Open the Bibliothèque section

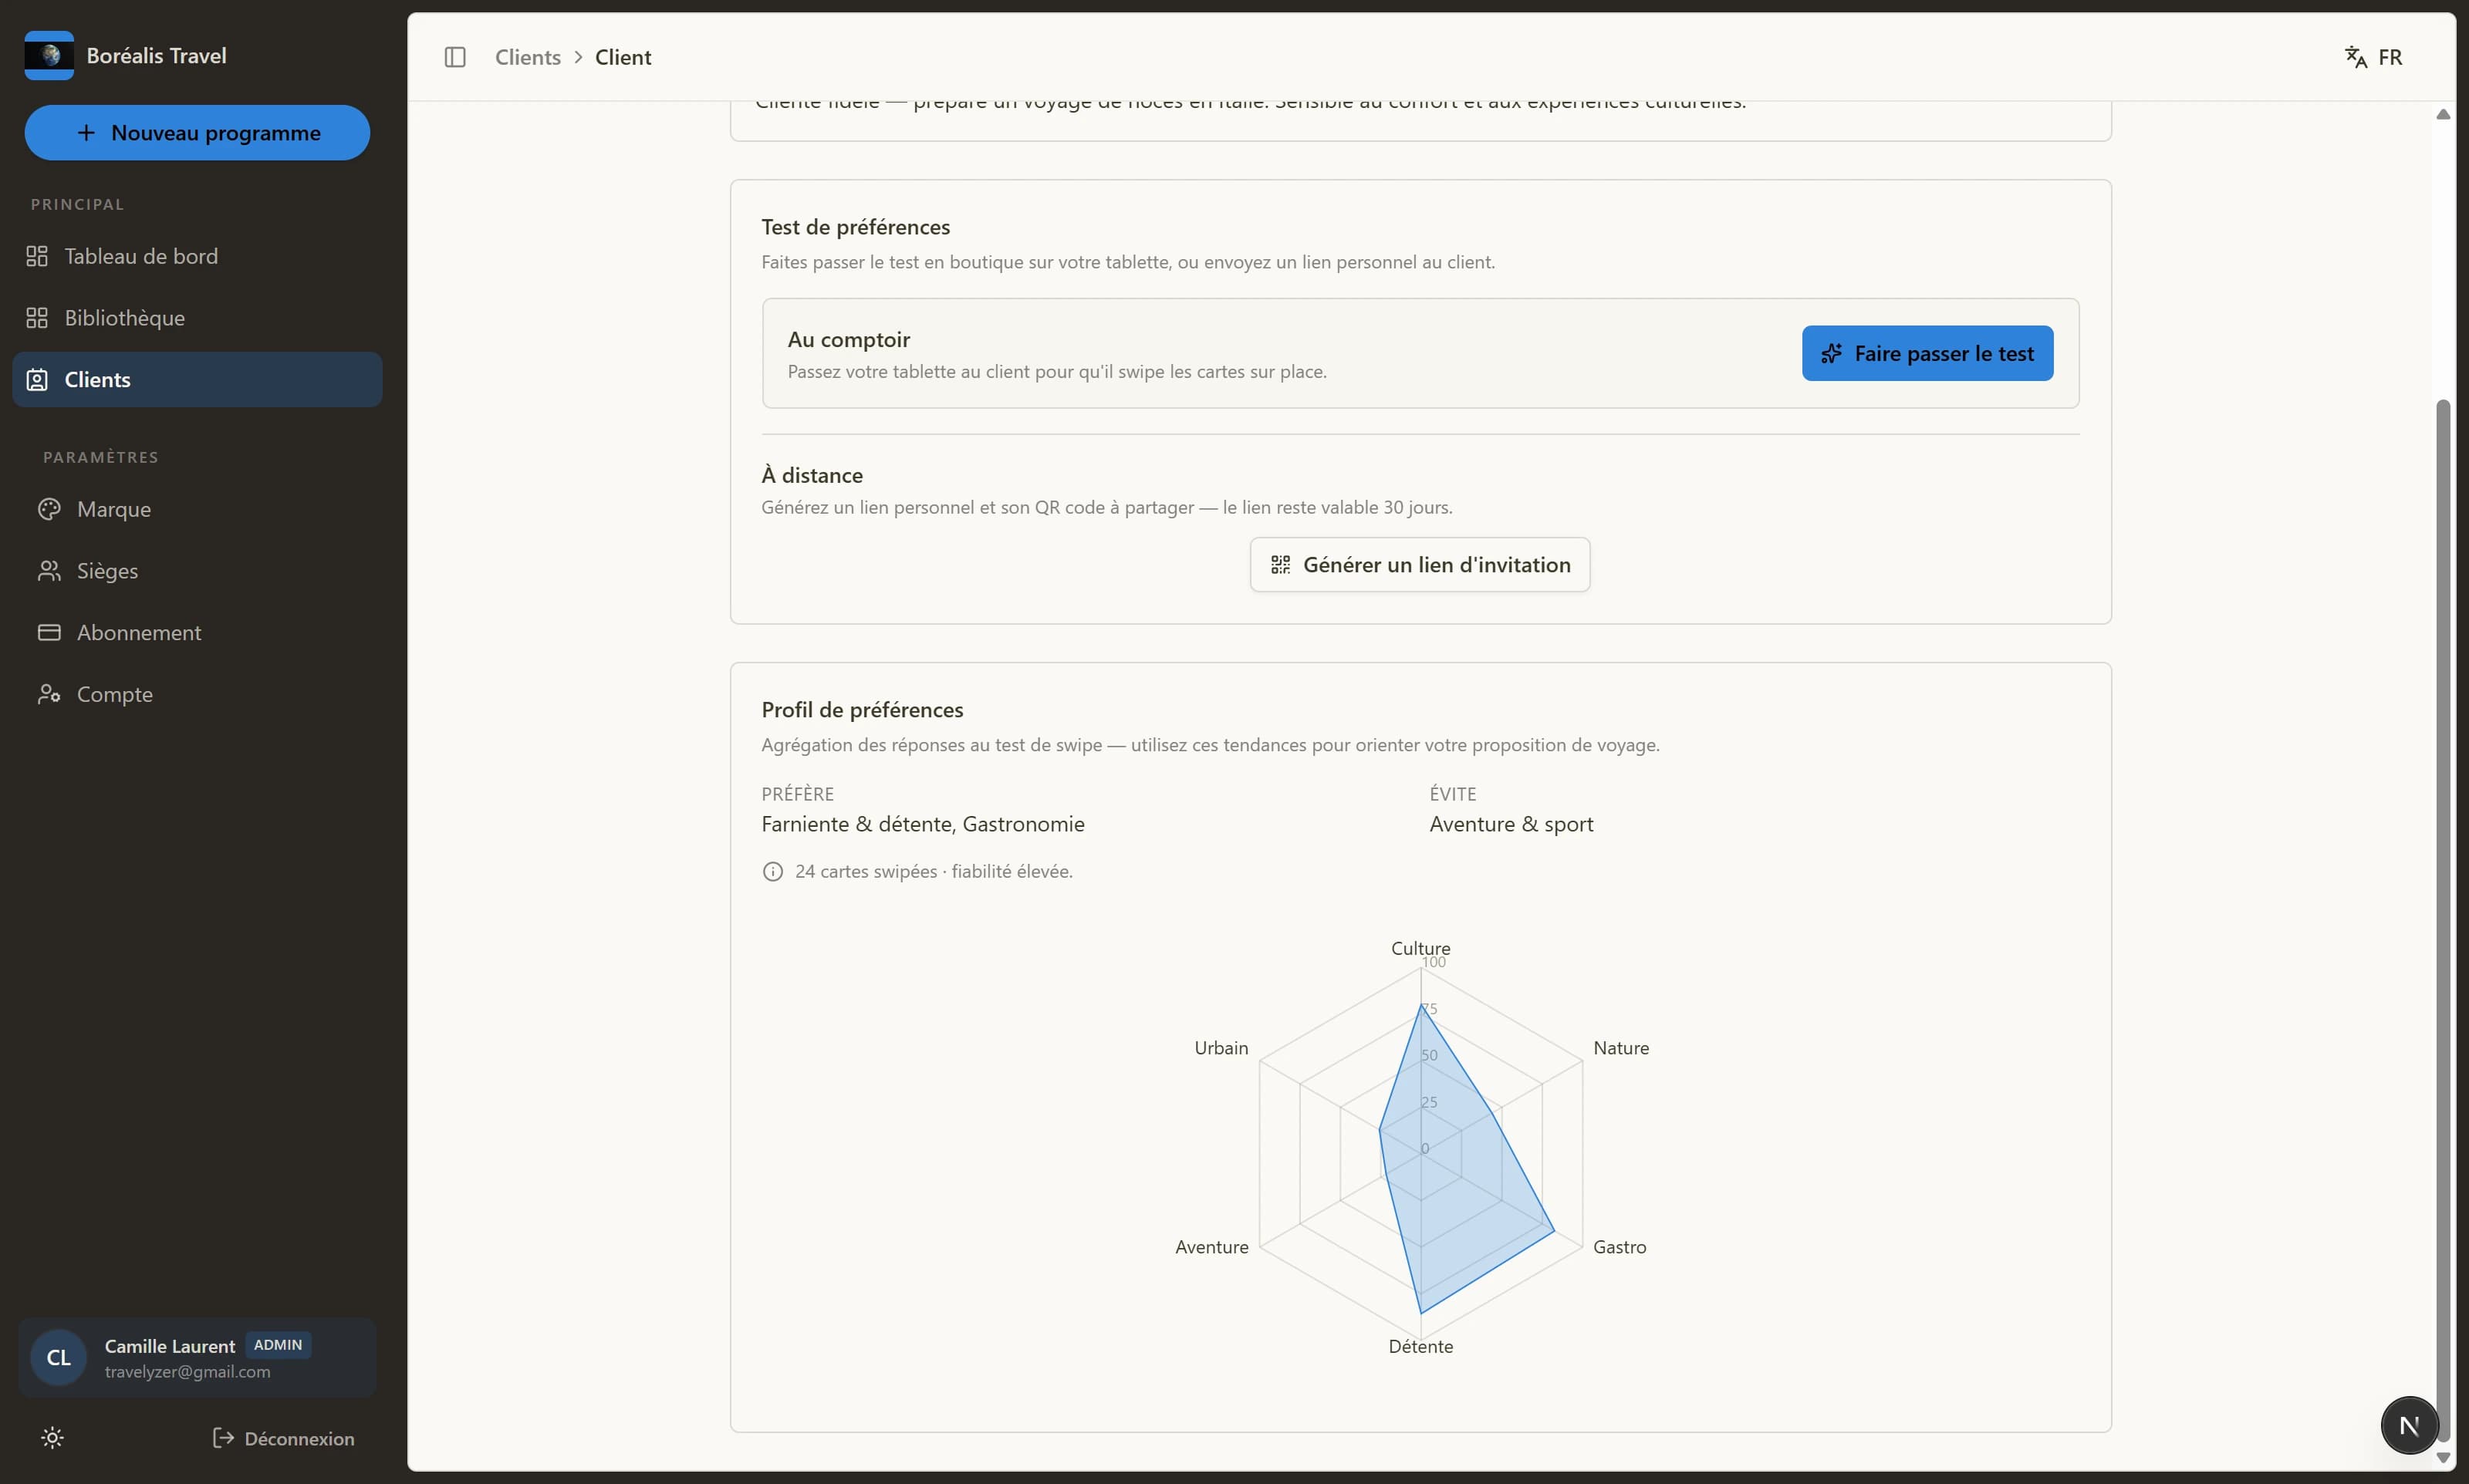pos(197,318)
